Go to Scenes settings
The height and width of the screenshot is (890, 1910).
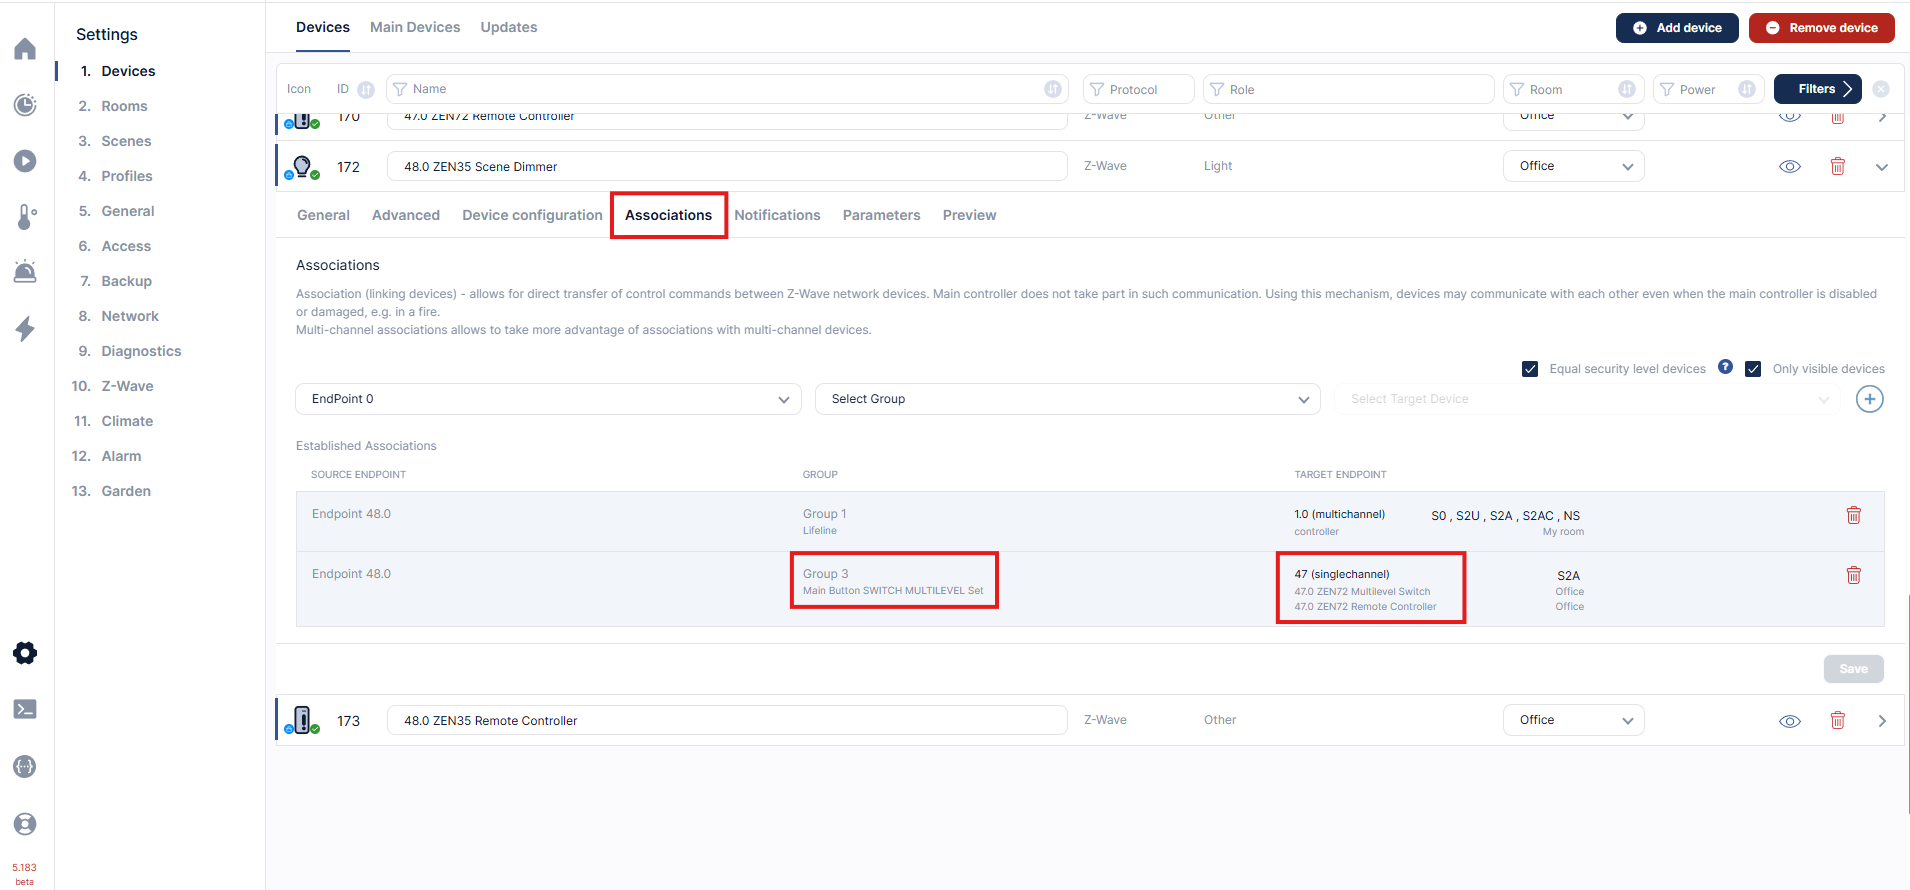126,141
